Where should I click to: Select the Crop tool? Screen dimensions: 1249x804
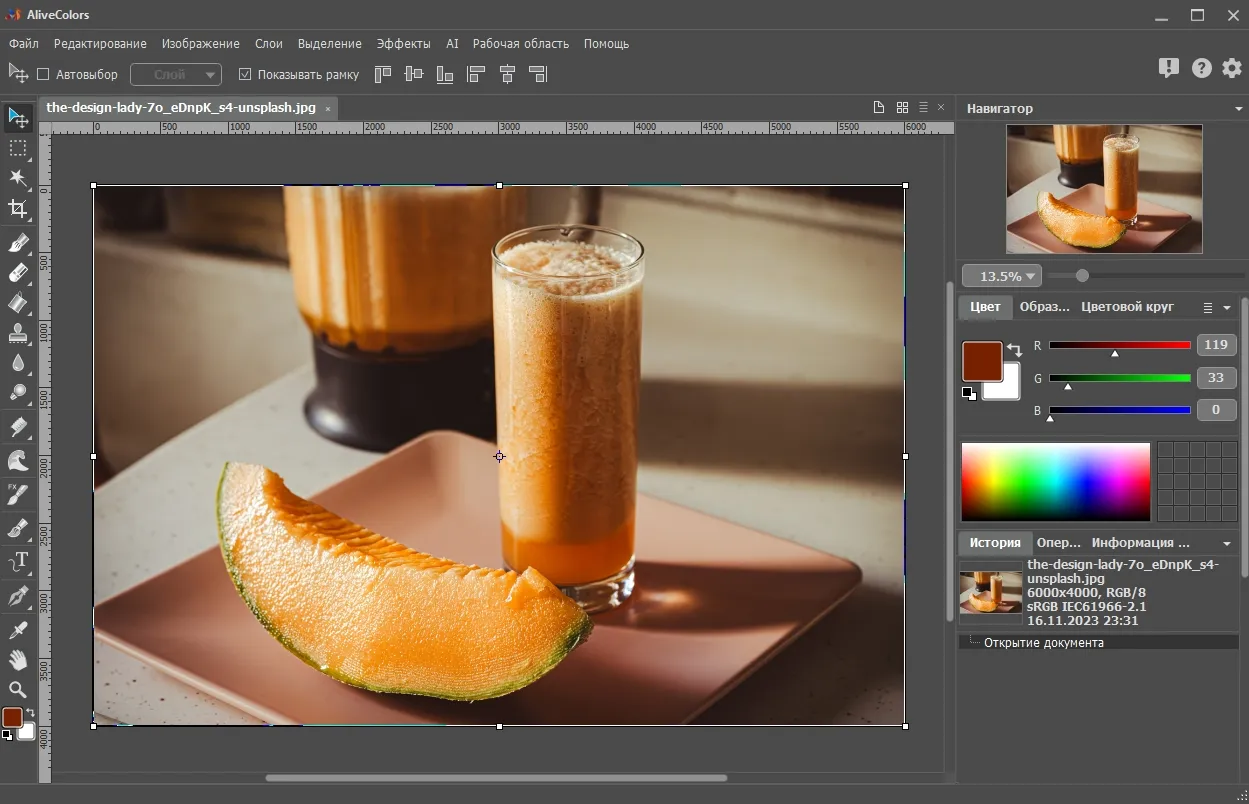pos(17,209)
